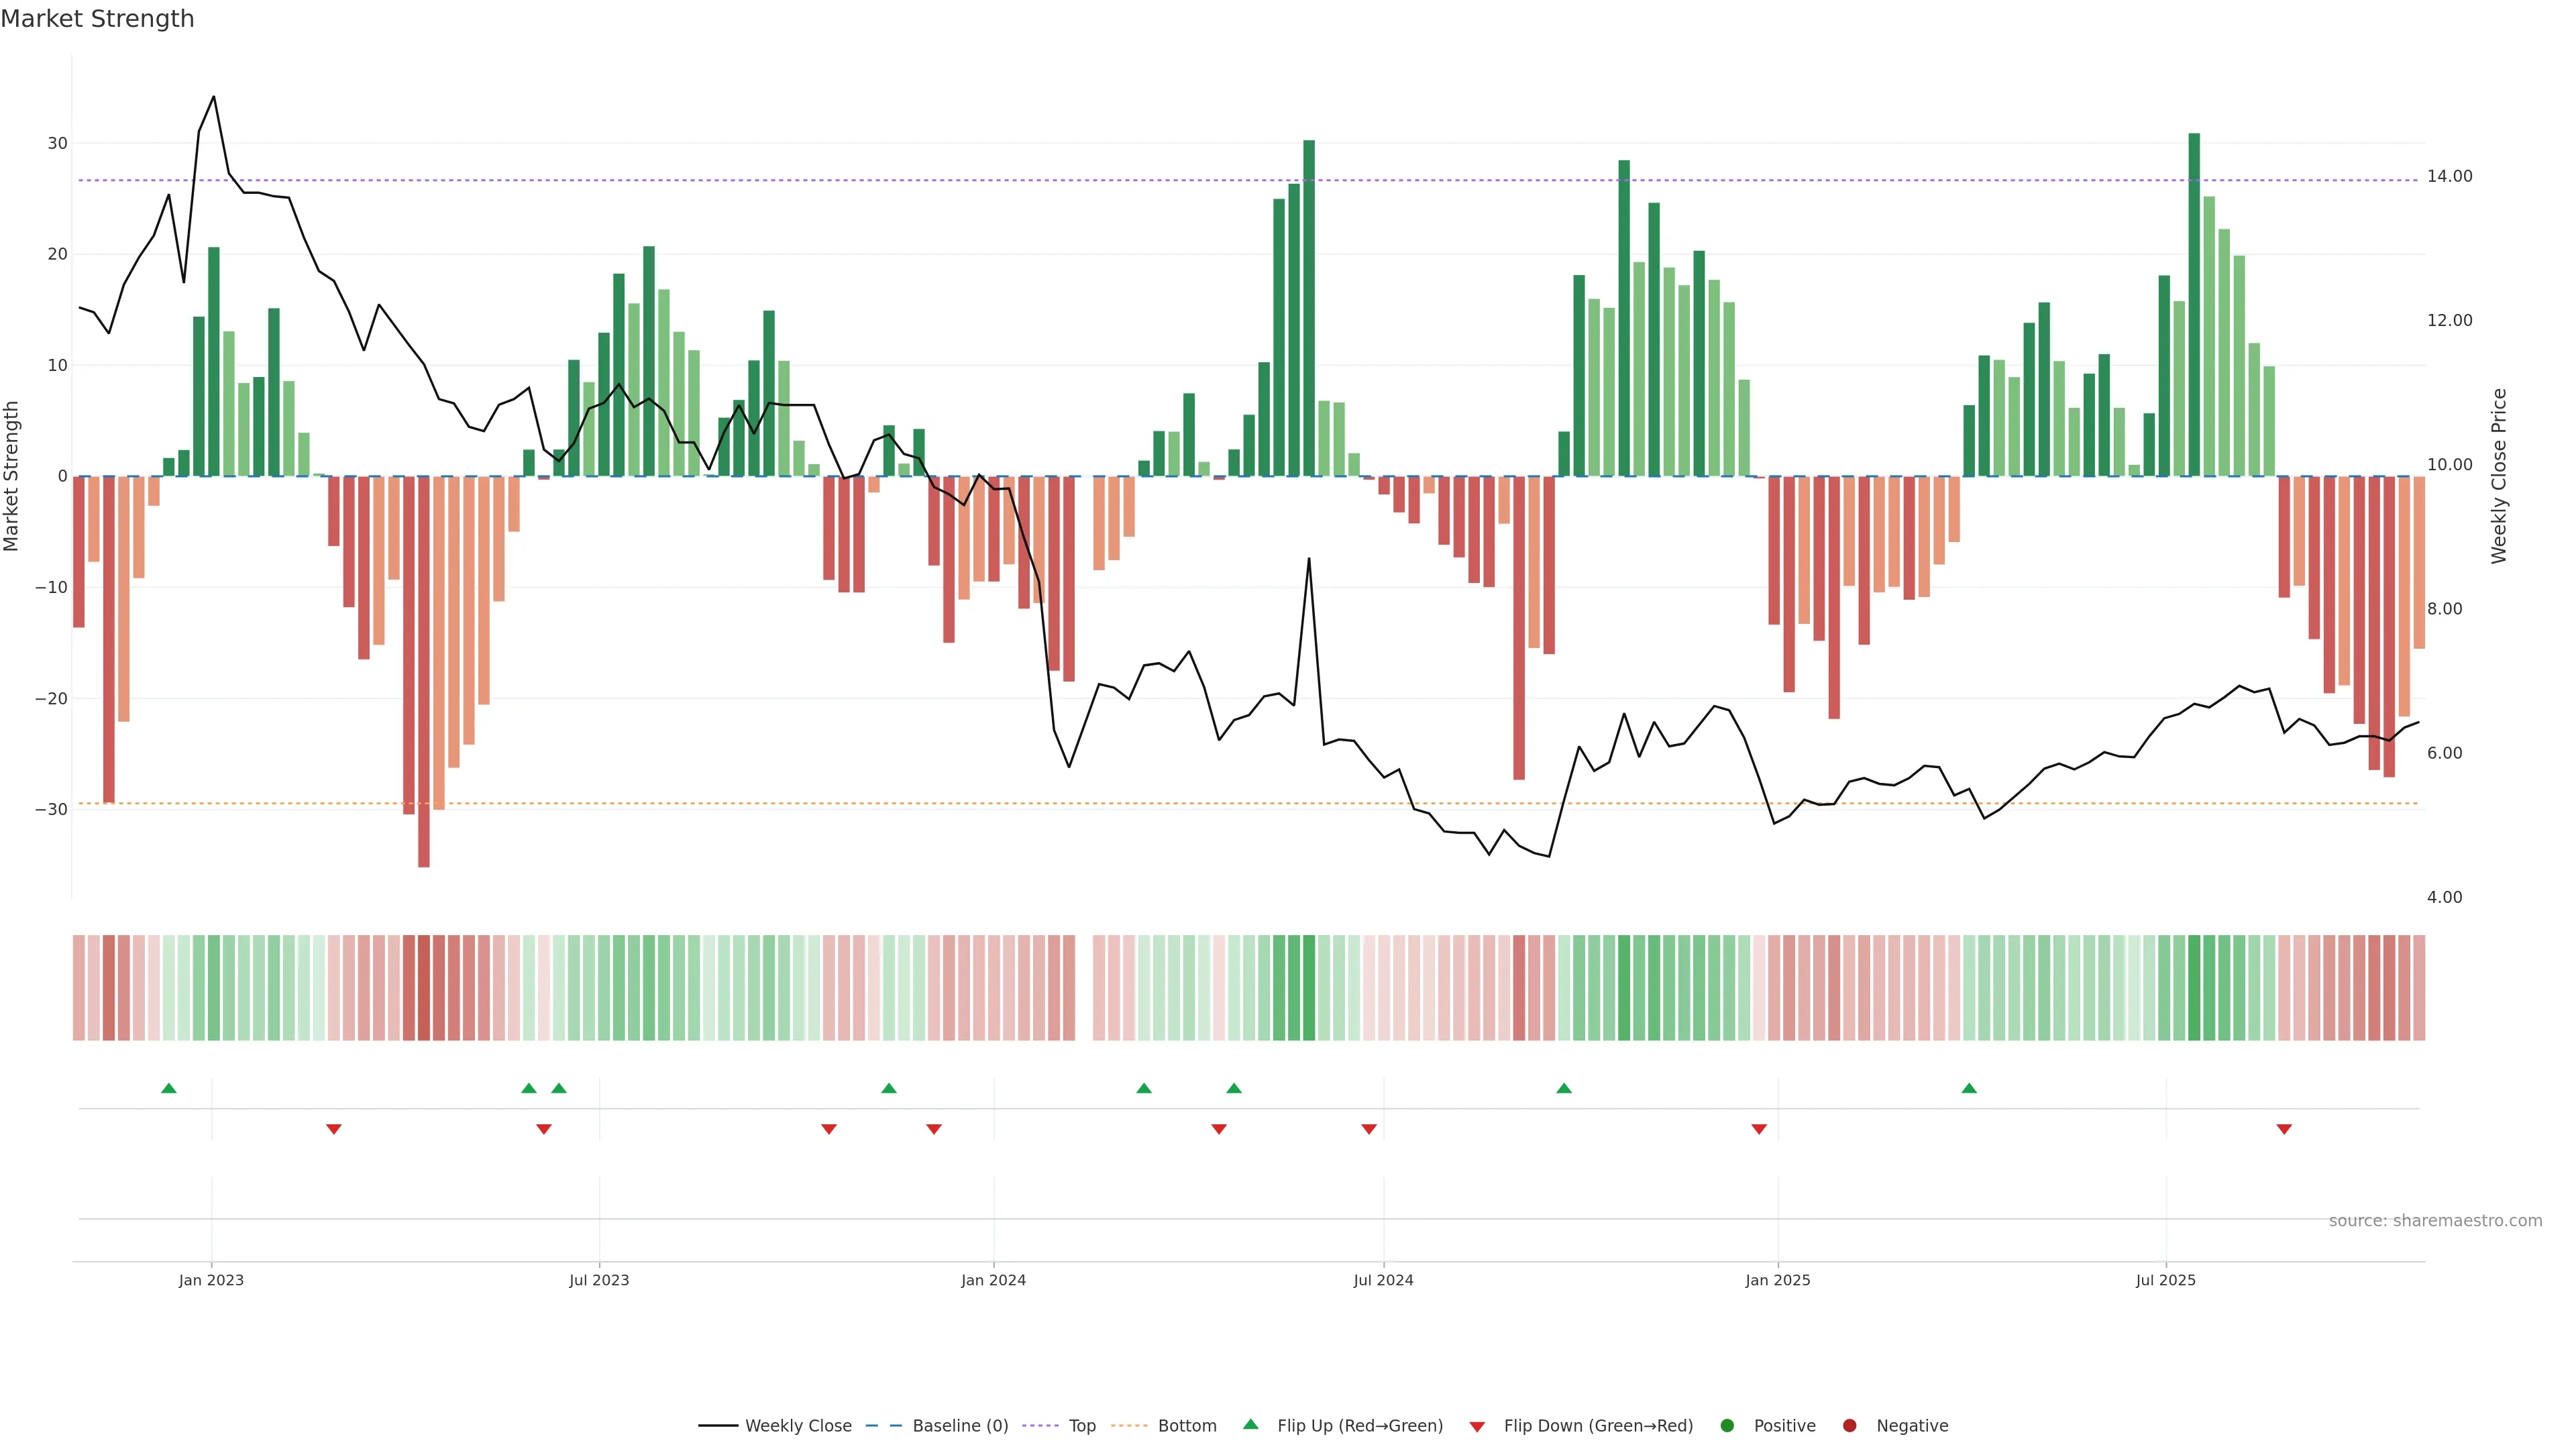Viewport: 2576px width, 1449px height.
Task: Click the dark red Negative circle legend icon
Action: pos(1849,1425)
